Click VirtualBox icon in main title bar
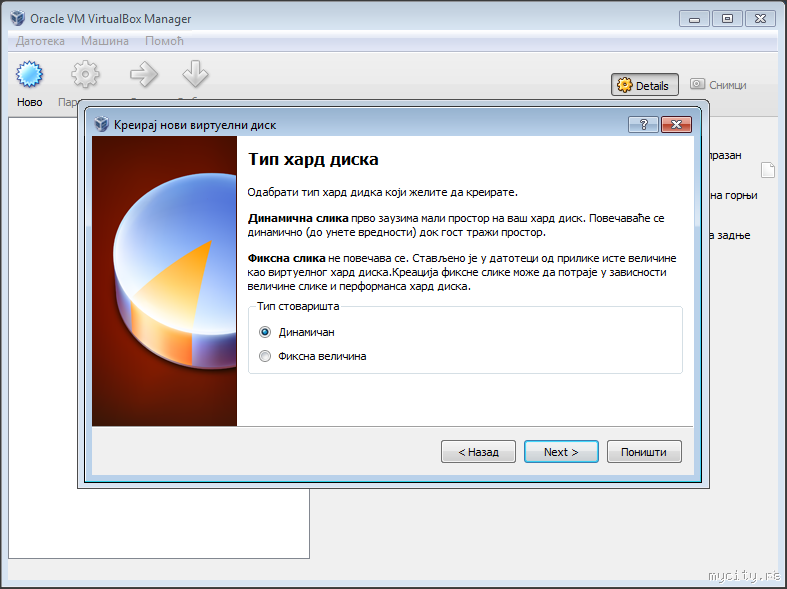This screenshot has width=787, height=589. point(18,19)
